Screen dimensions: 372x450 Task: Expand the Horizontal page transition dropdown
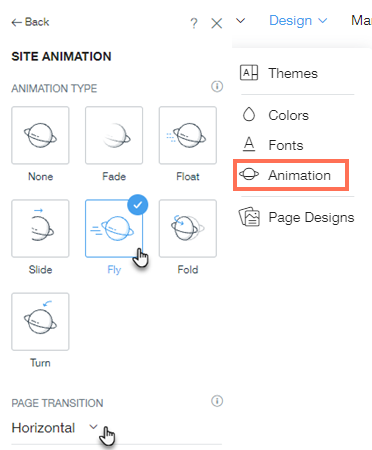pyautogui.click(x=55, y=428)
